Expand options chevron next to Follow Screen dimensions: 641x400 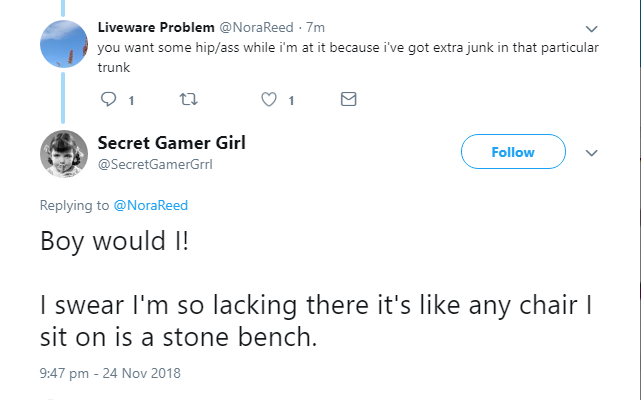(x=592, y=153)
